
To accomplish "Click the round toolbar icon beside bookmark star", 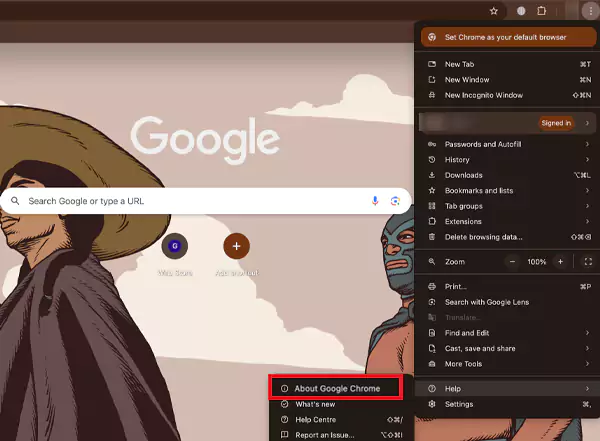I will pyautogui.click(x=521, y=11).
